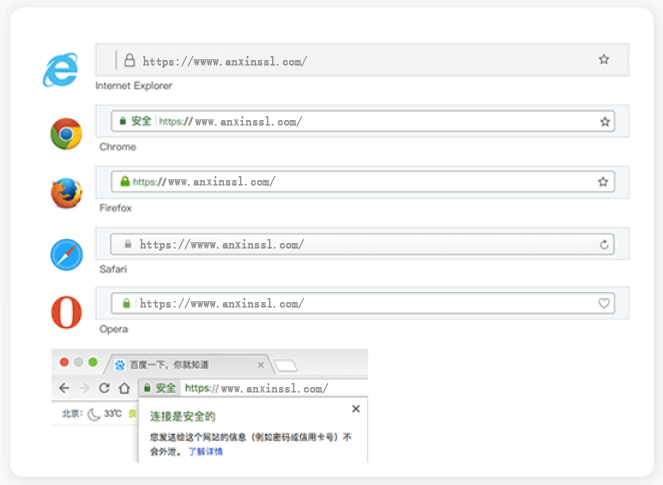Viewport: 663px width, 485px height.
Task: Reload the Baidu page with refresh icon
Action: click(104, 388)
